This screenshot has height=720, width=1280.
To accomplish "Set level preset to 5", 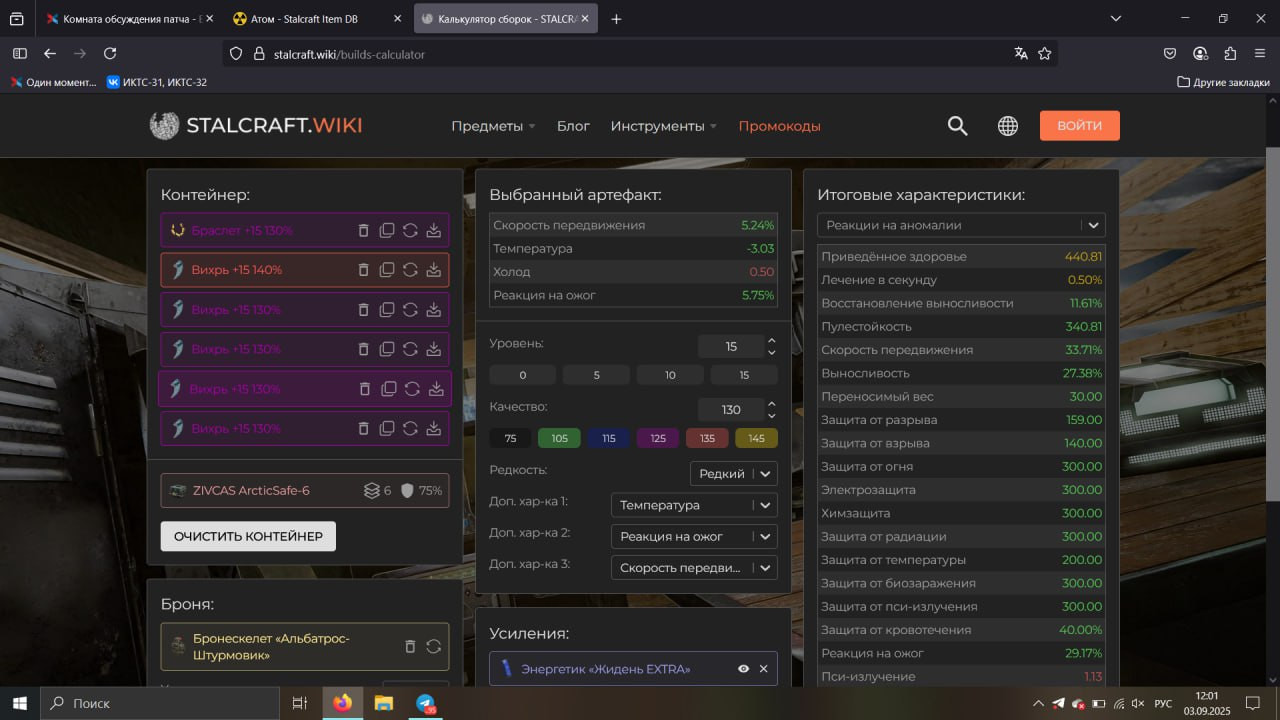I will pos(597,375).
